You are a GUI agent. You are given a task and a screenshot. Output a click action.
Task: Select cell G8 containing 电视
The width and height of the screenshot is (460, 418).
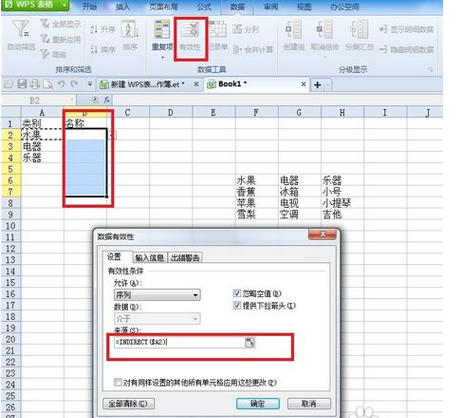tap(299, 203)
